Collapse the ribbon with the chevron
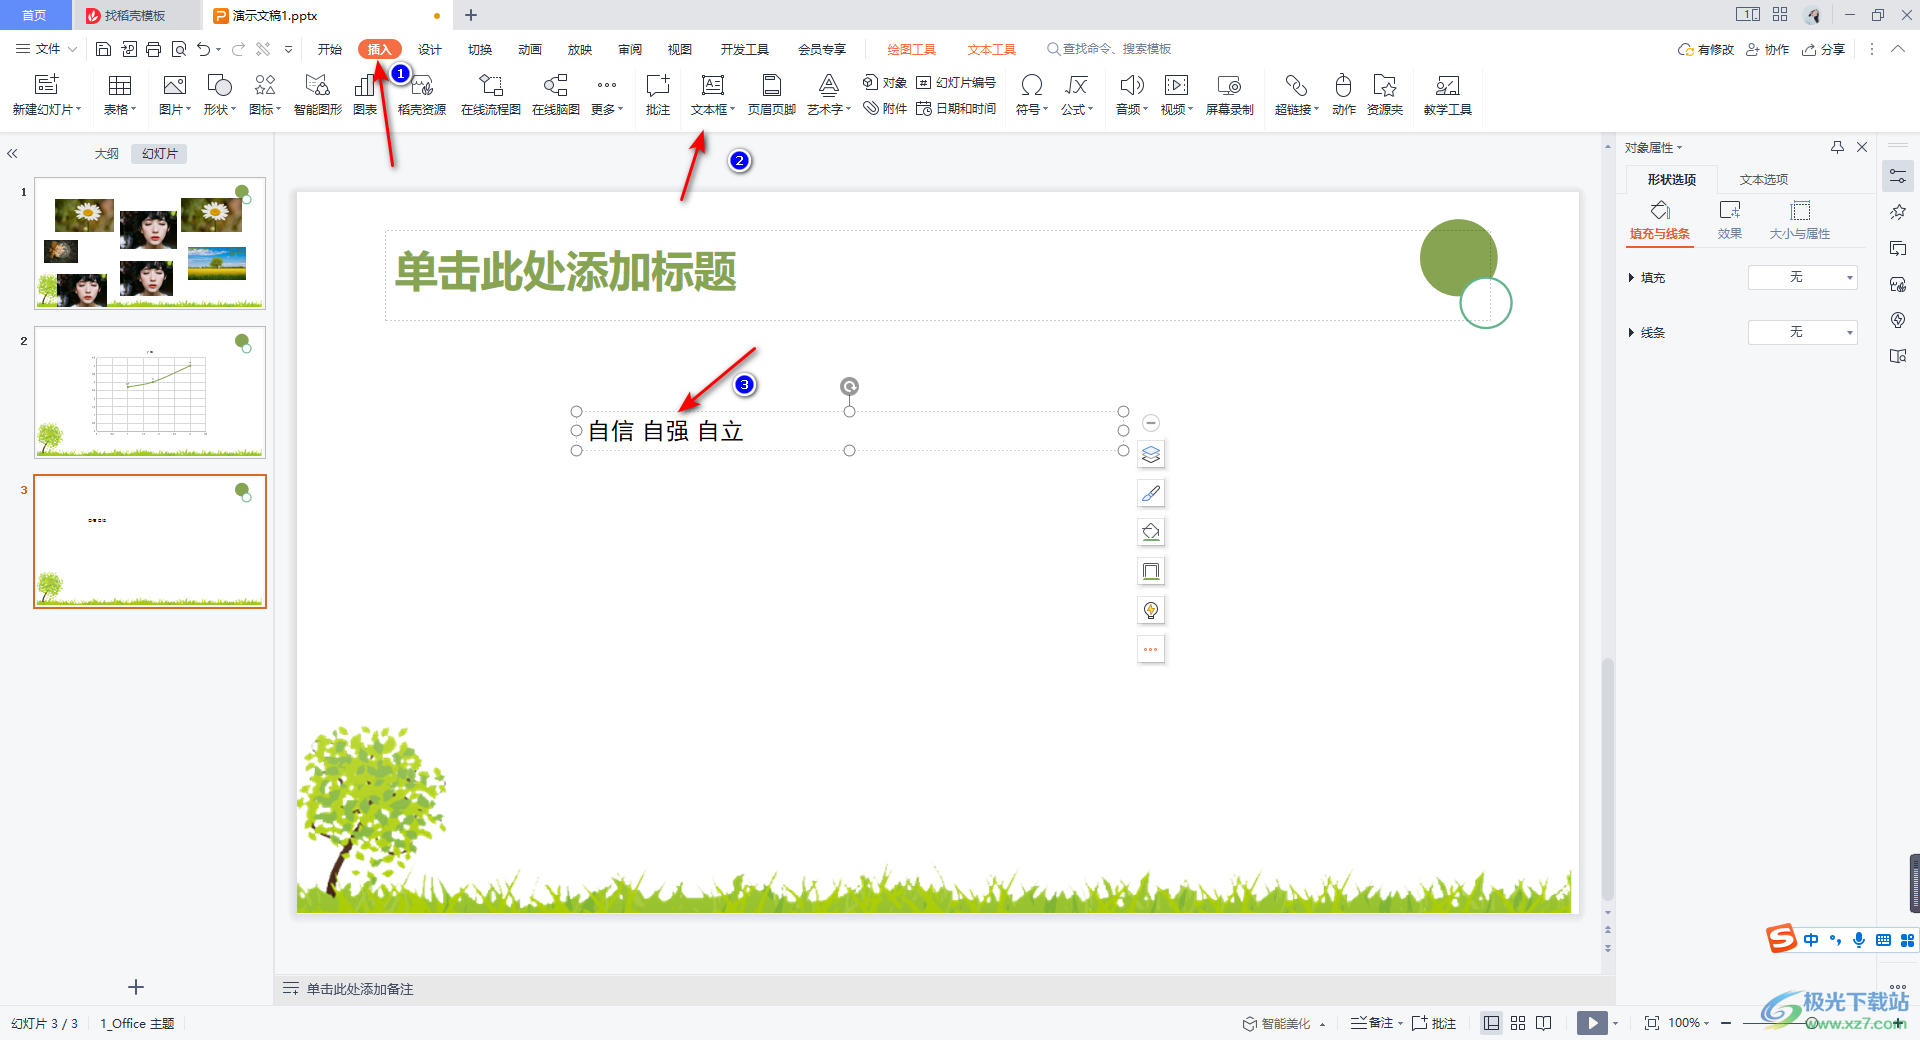 1898,49
